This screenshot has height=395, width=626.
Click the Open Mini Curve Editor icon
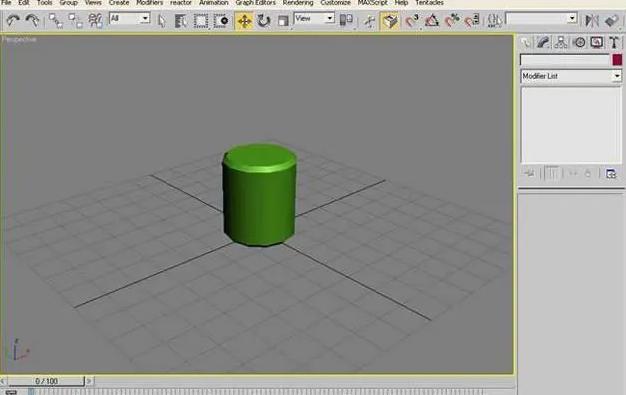click(11, 392)
